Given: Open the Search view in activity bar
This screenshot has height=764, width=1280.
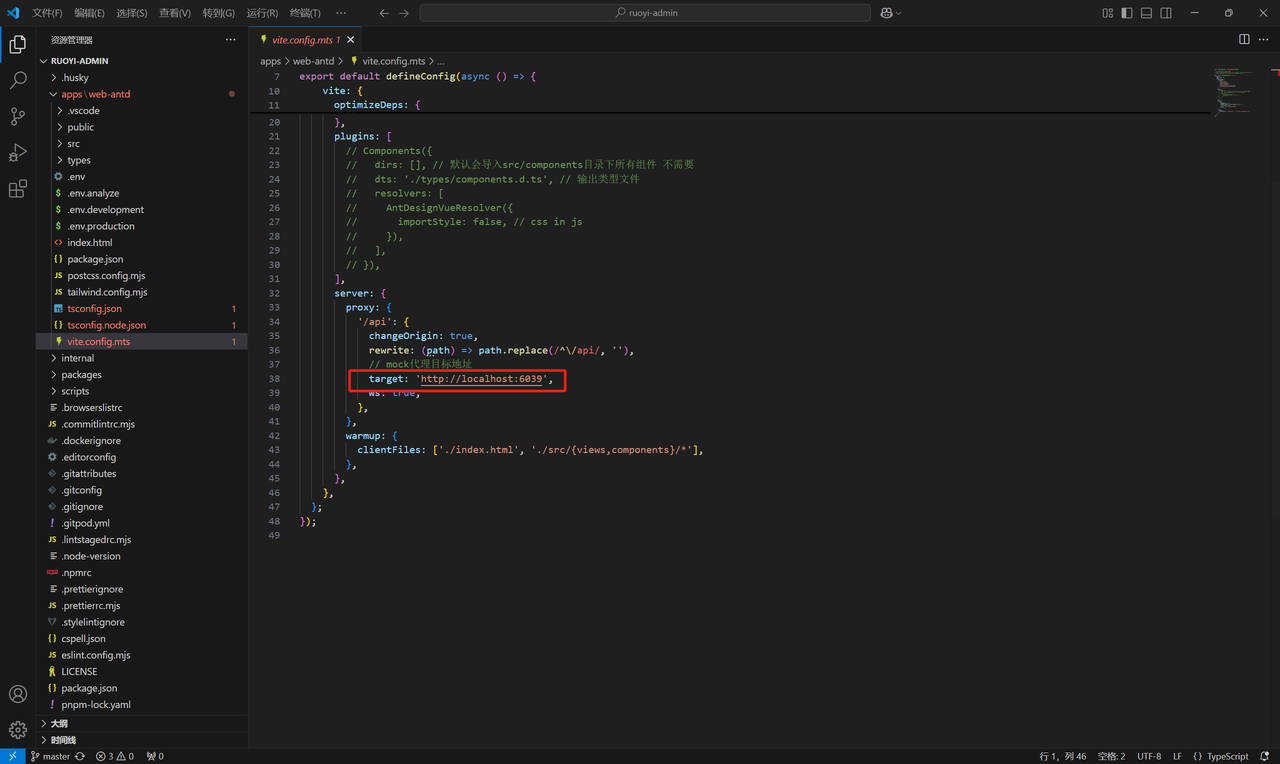Looking at the screenshot, I should pos(18,81).
